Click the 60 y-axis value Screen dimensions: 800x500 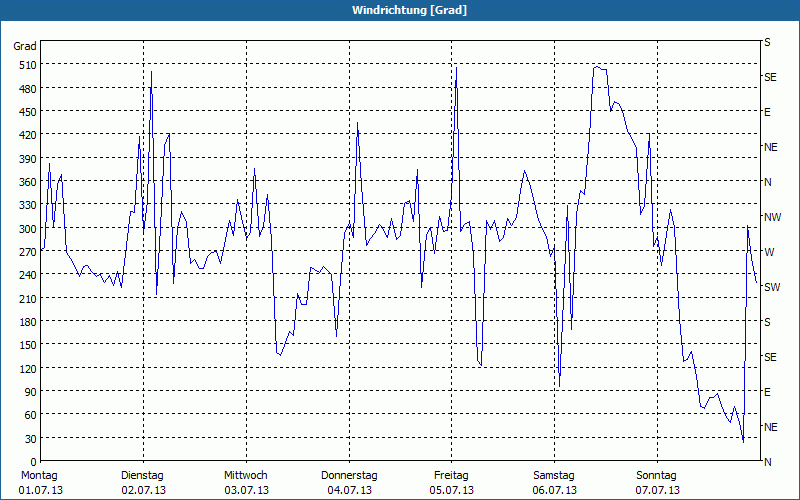pos(31,415)
